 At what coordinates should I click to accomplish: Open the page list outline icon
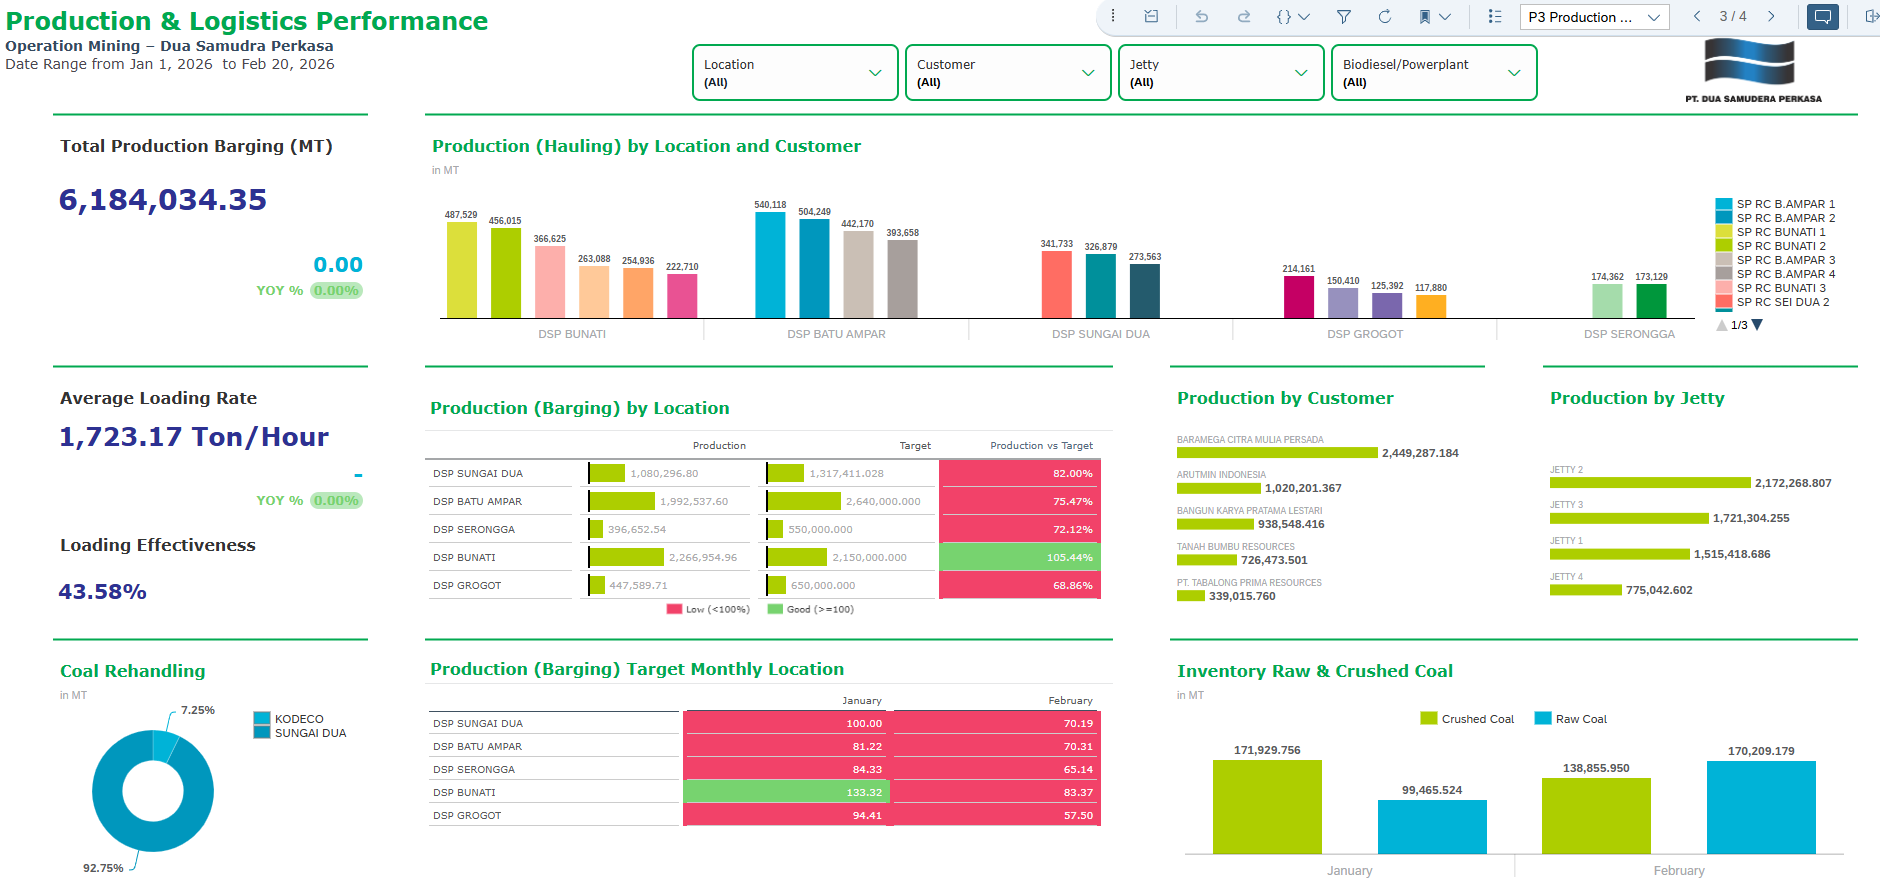(1495, 16)
